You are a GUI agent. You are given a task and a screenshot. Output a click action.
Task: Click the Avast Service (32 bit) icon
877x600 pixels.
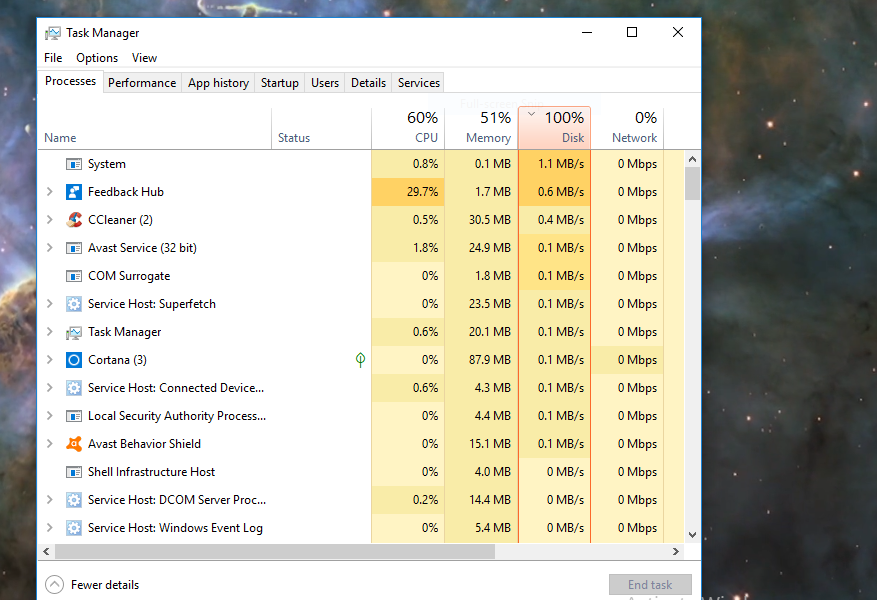74,247
